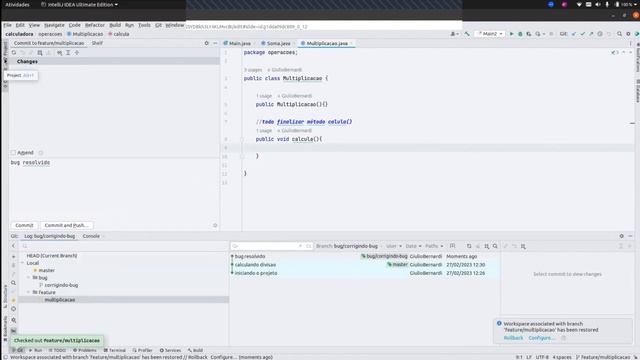Toggle Group By icon in Commit toolbar
Viewport: 640px width, 360px height.
[x=60, y=53]
